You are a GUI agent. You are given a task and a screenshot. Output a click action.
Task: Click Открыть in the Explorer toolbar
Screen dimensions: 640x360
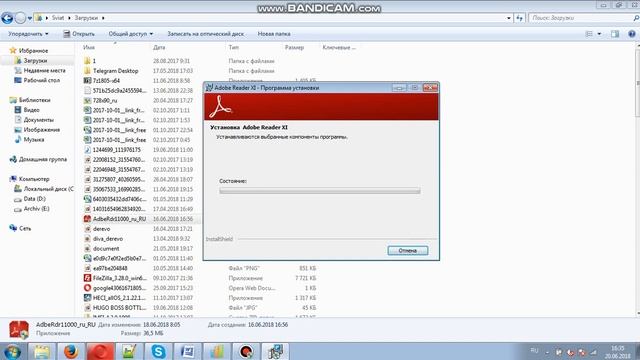click(x=79, y=34)
